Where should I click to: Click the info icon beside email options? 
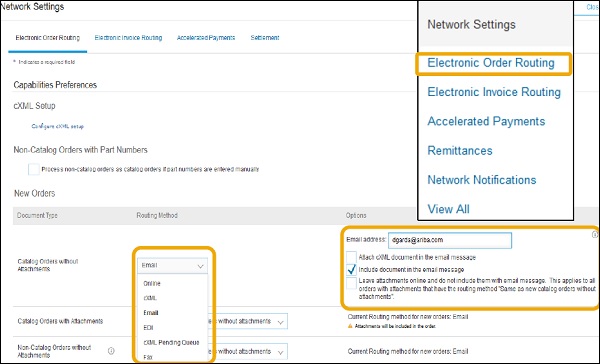point(595,235)
